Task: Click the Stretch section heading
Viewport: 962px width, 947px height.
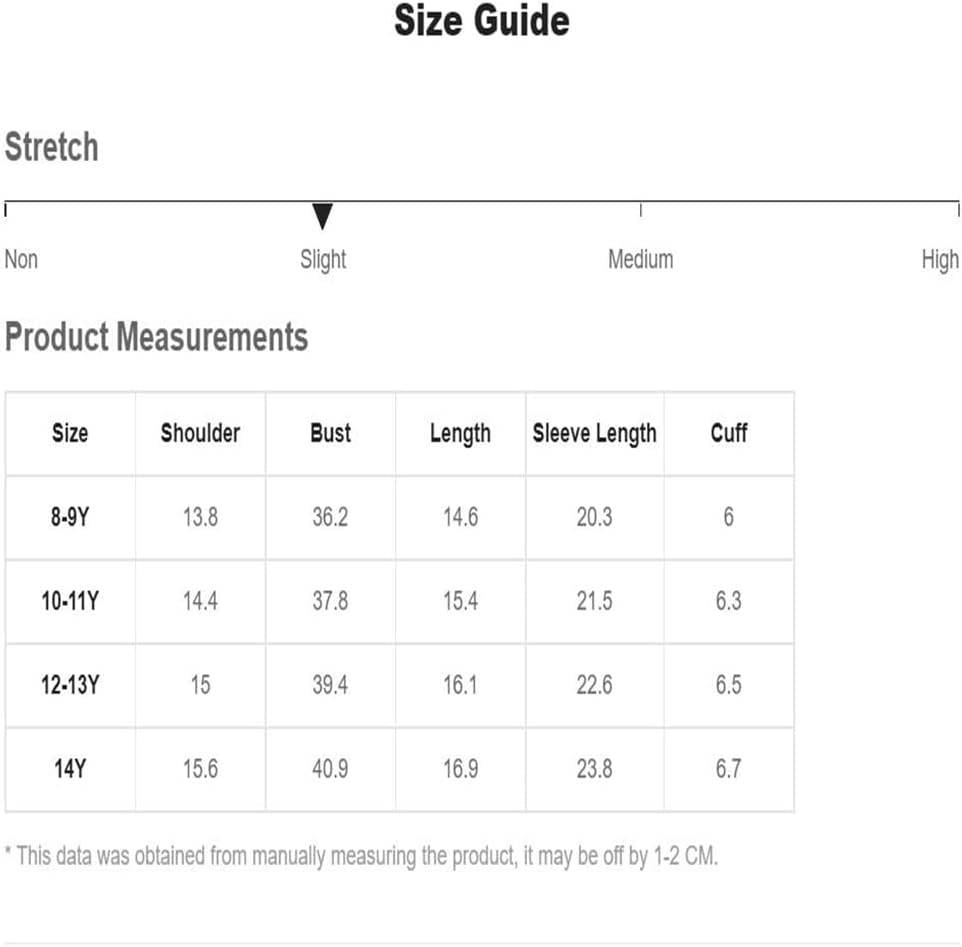Action: [52, 147]
